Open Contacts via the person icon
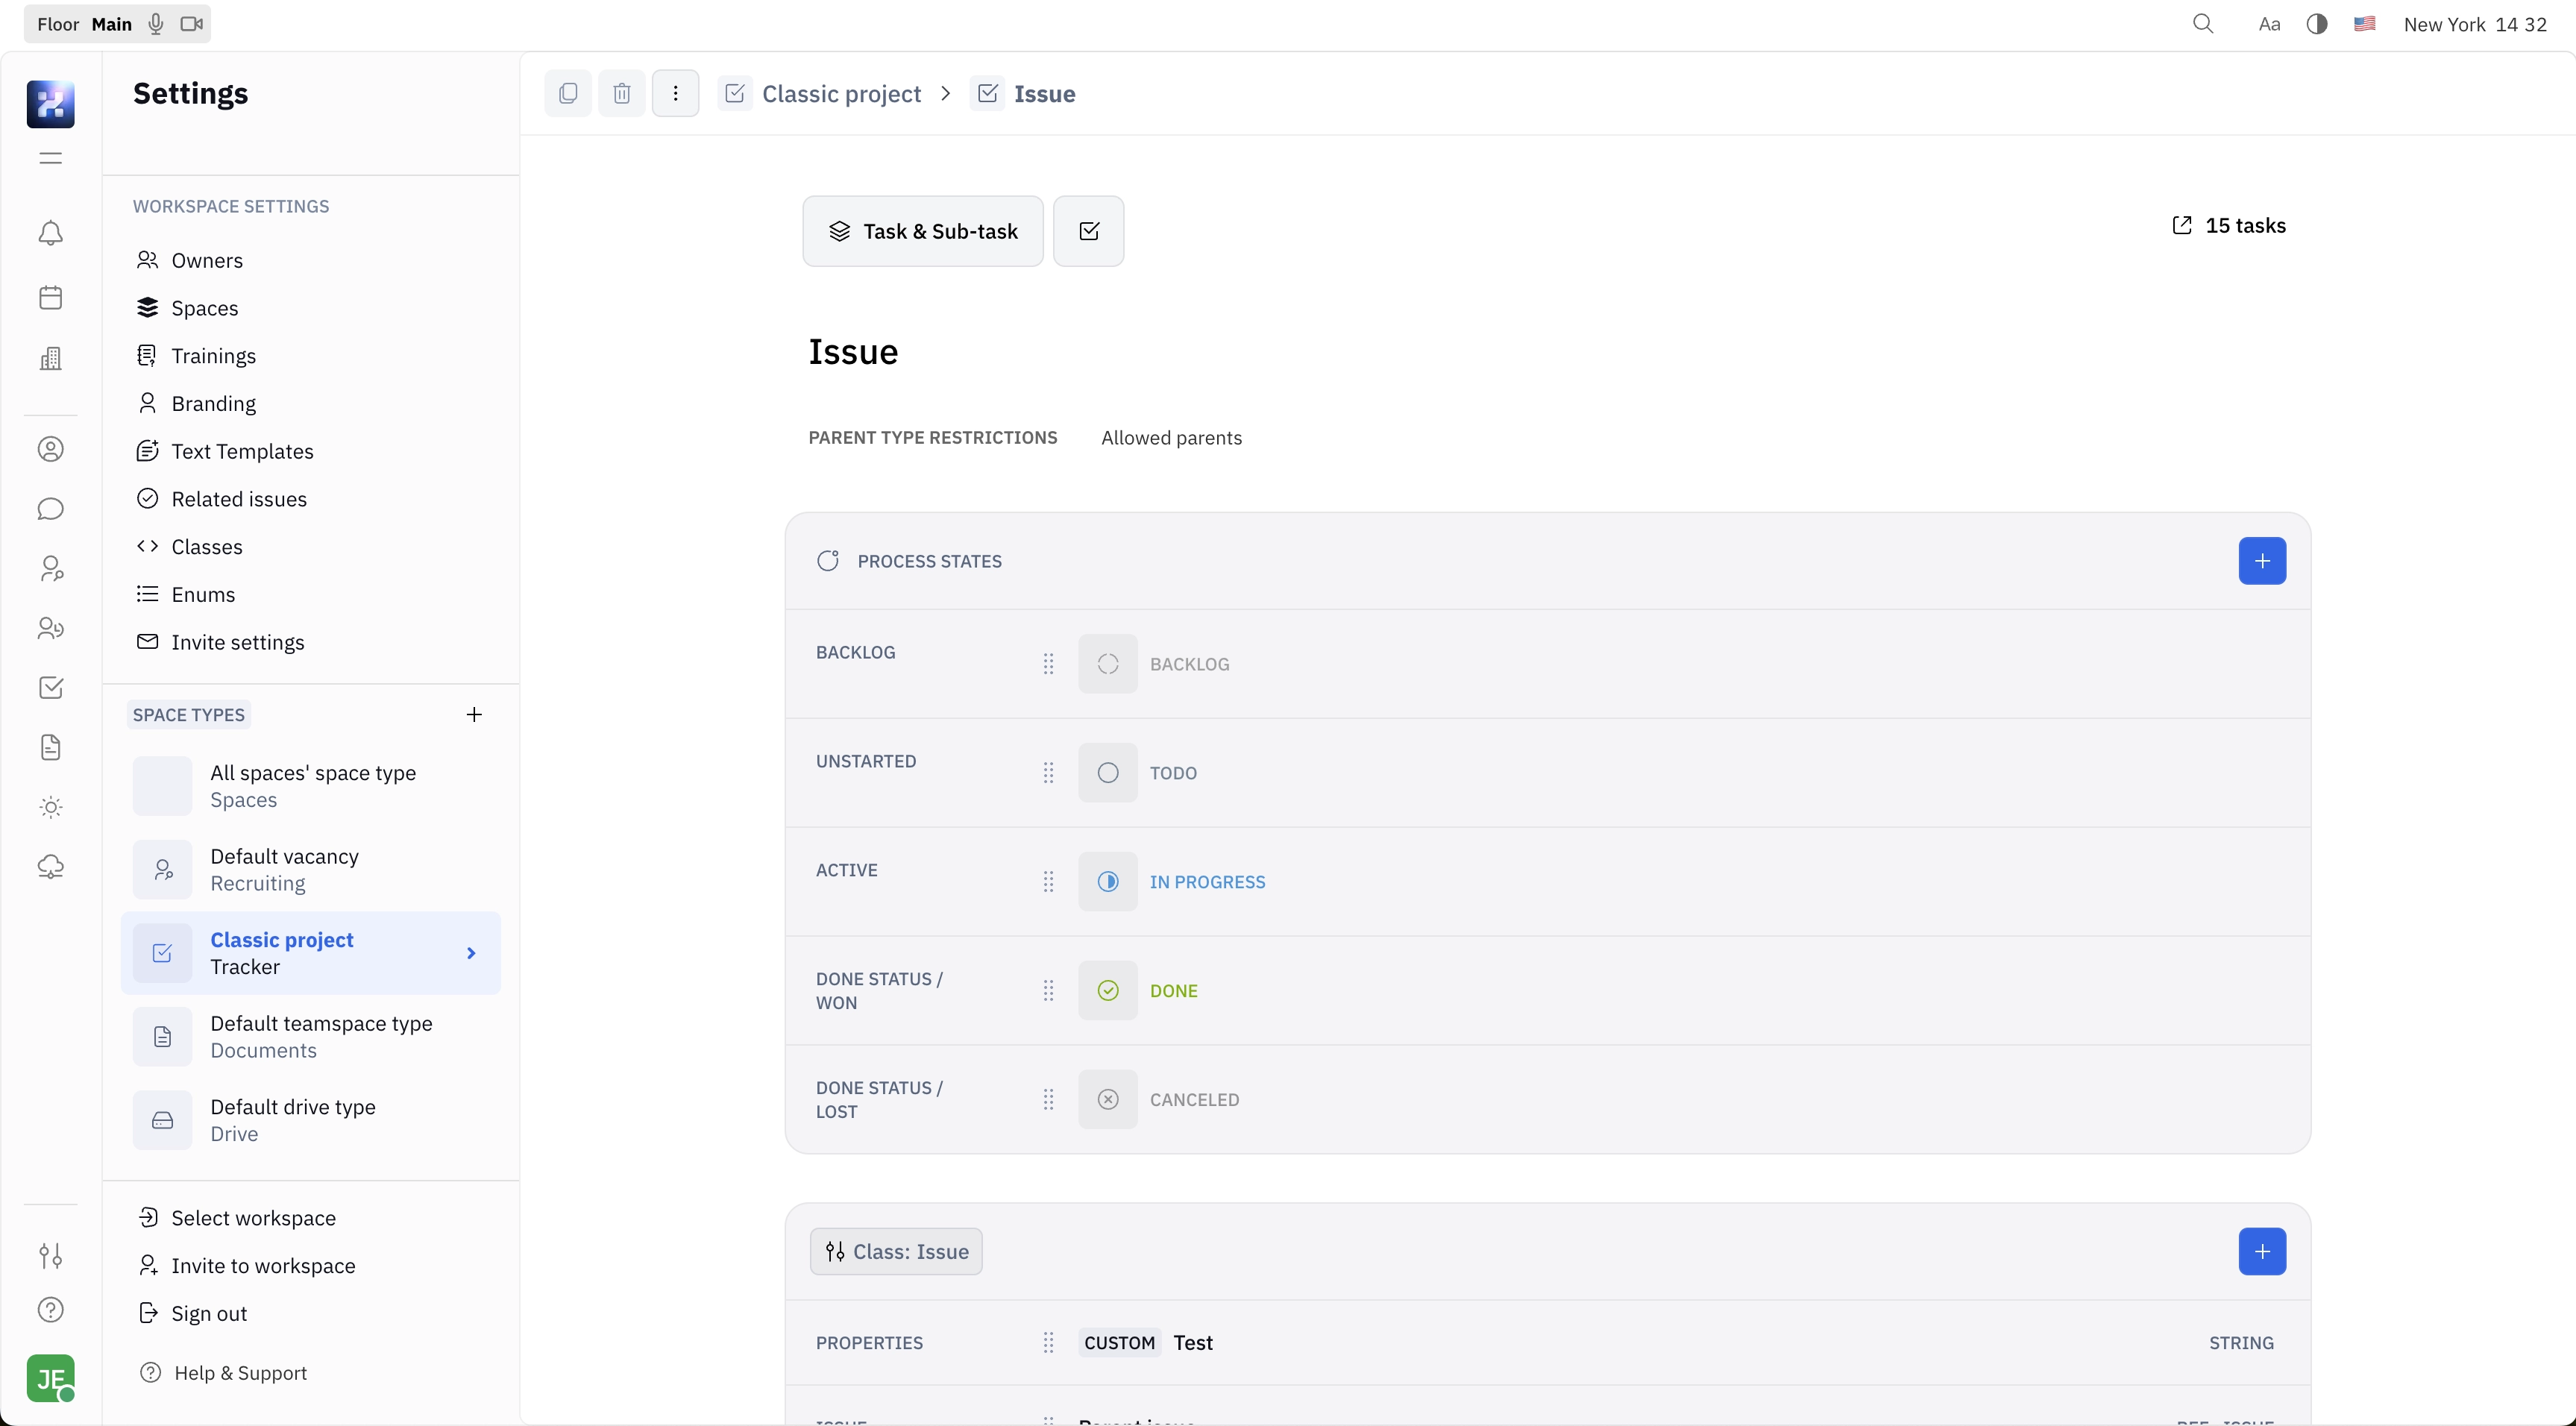Image resolution: width=2576 pixels, height=1426 pixels. 50,449
